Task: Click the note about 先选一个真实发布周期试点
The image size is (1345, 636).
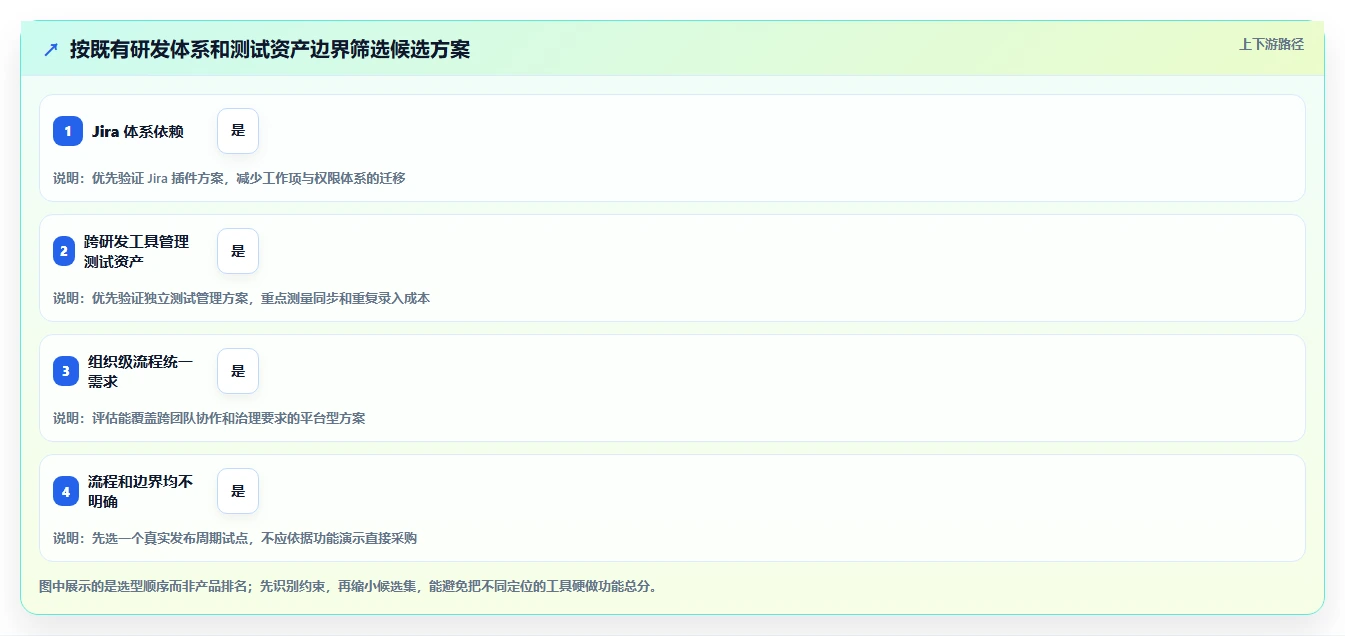Action: click(x=235, y=538)
